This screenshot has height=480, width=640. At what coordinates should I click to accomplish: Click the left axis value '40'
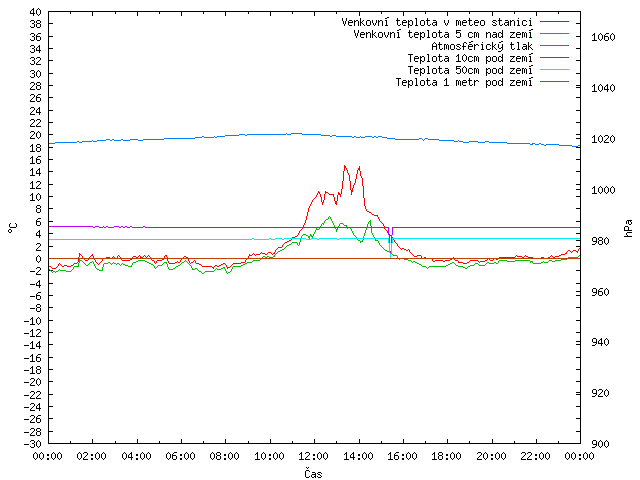[x=36, y=12]
